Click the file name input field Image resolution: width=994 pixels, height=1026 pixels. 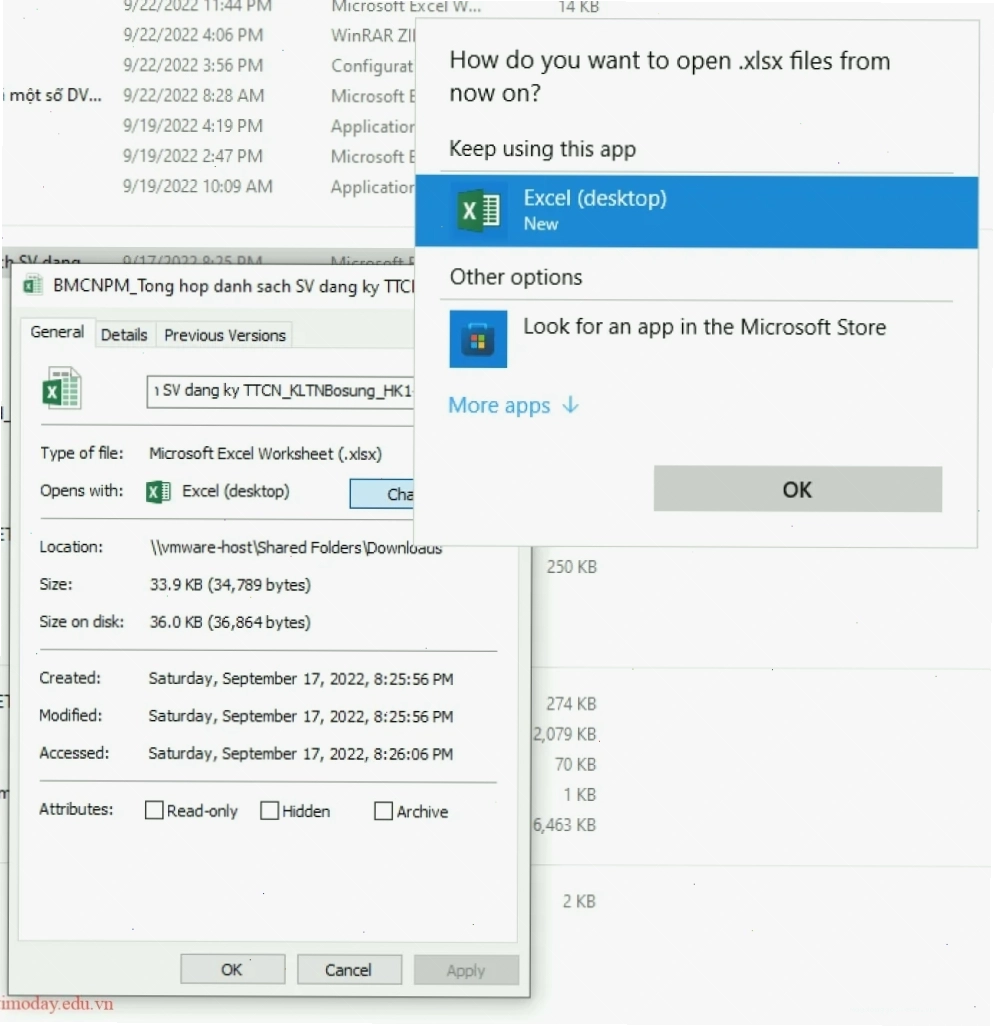click(x=280, y=391)
